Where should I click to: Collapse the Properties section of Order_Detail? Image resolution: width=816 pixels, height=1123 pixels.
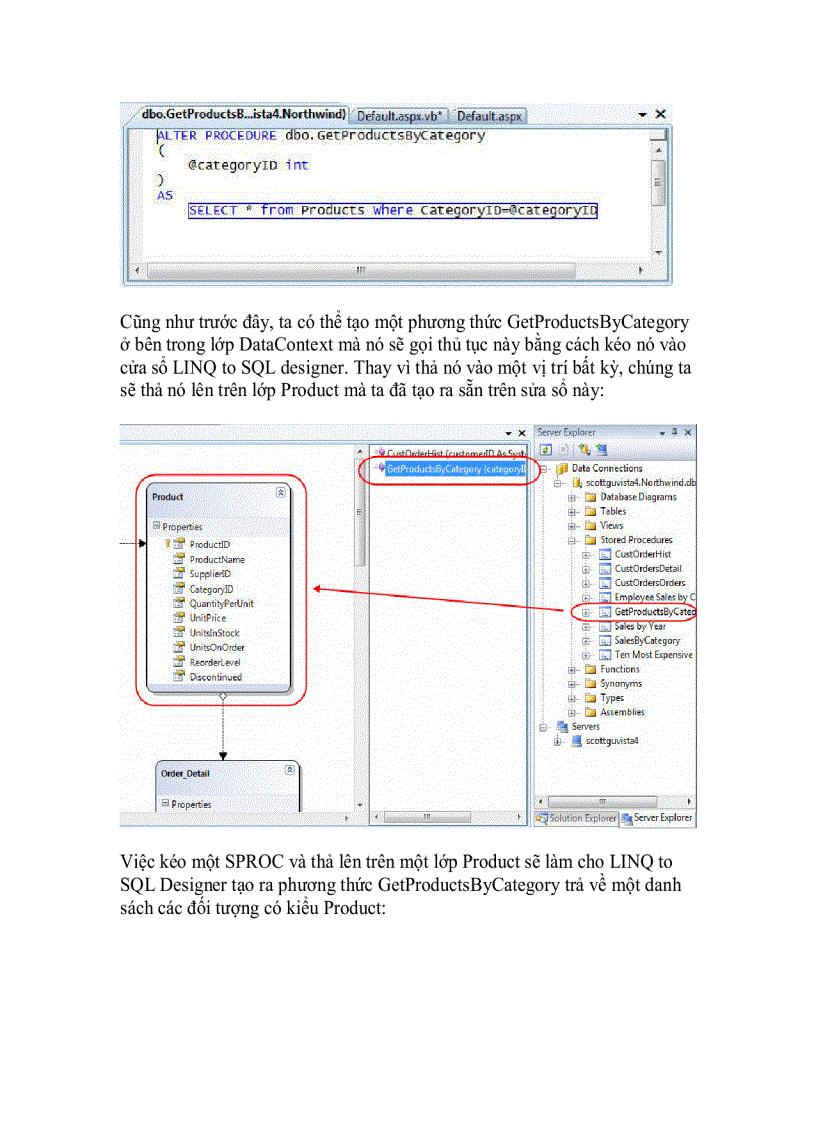click(165, 804)
